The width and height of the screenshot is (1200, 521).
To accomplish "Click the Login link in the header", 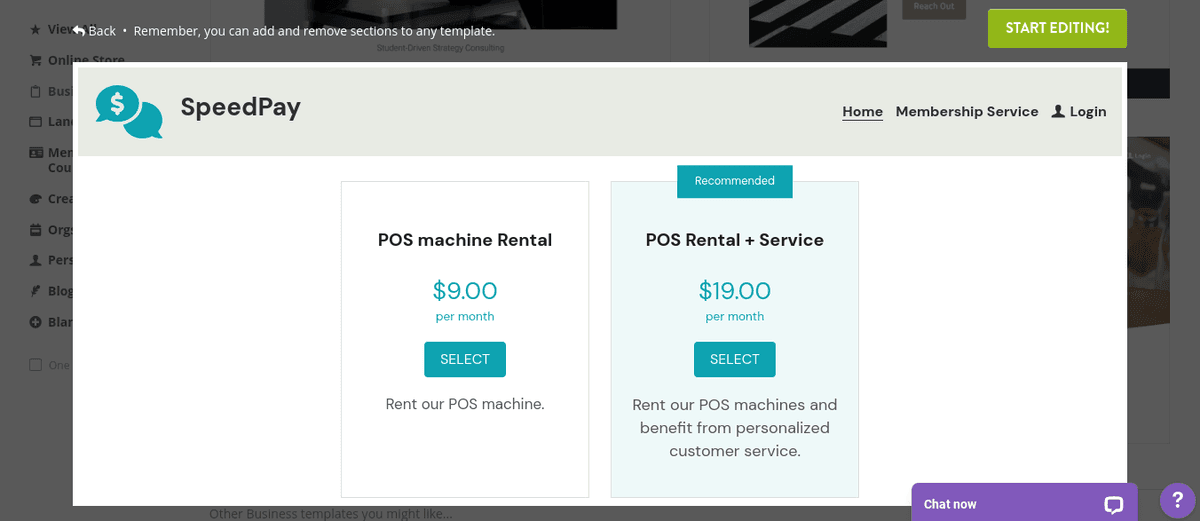I will click(x=1087, y=112).
